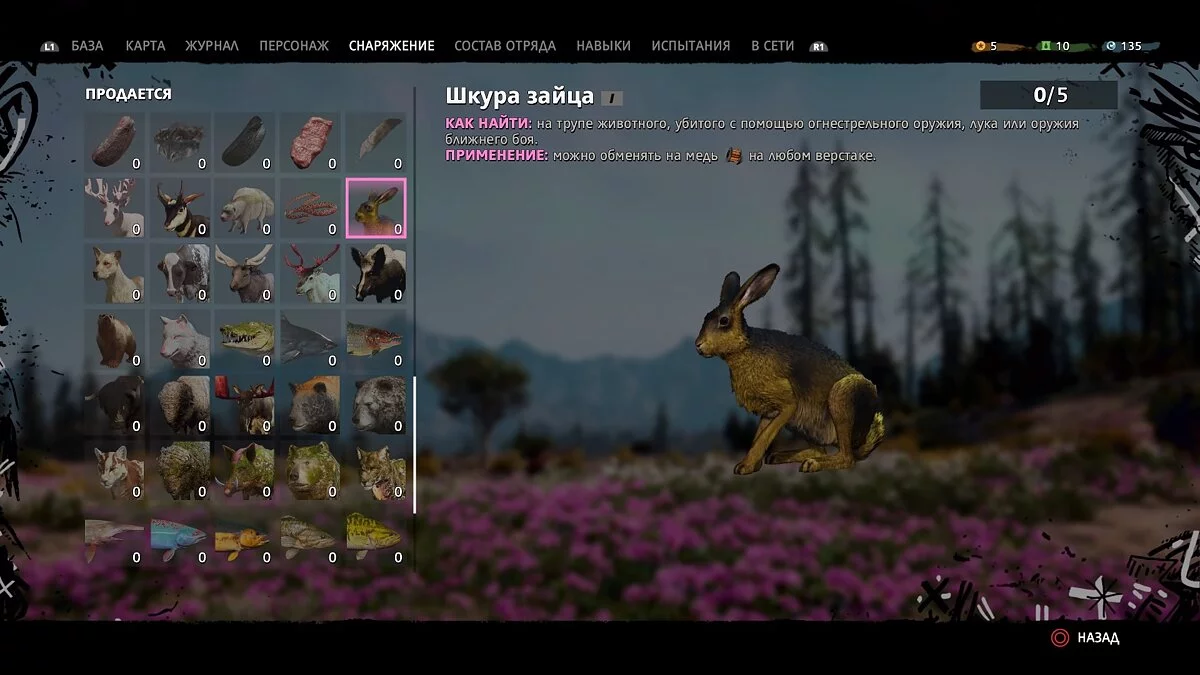
Task: Select the white-antlered deer skin
Action: 114,208
